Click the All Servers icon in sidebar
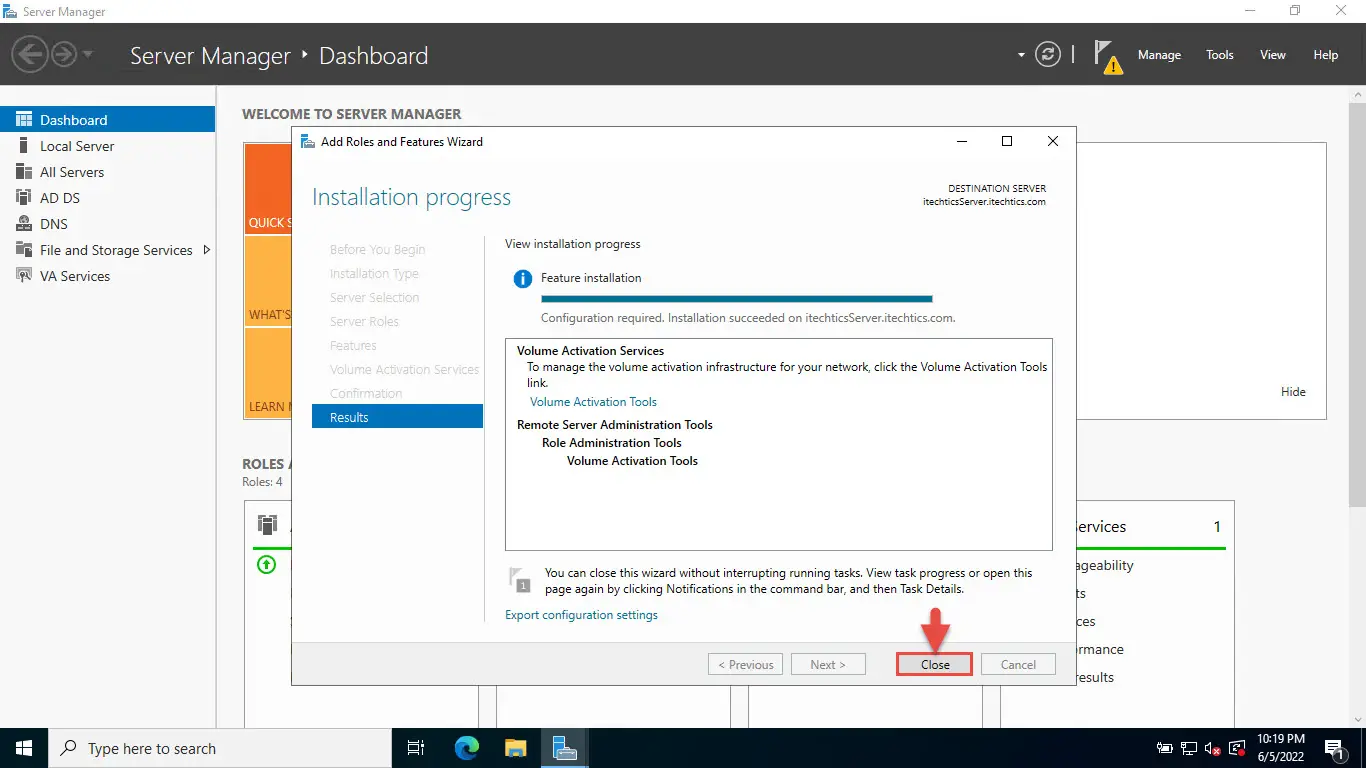Image resolution: width=1366 pixels, height=768 pixels. tap(23, 172)
